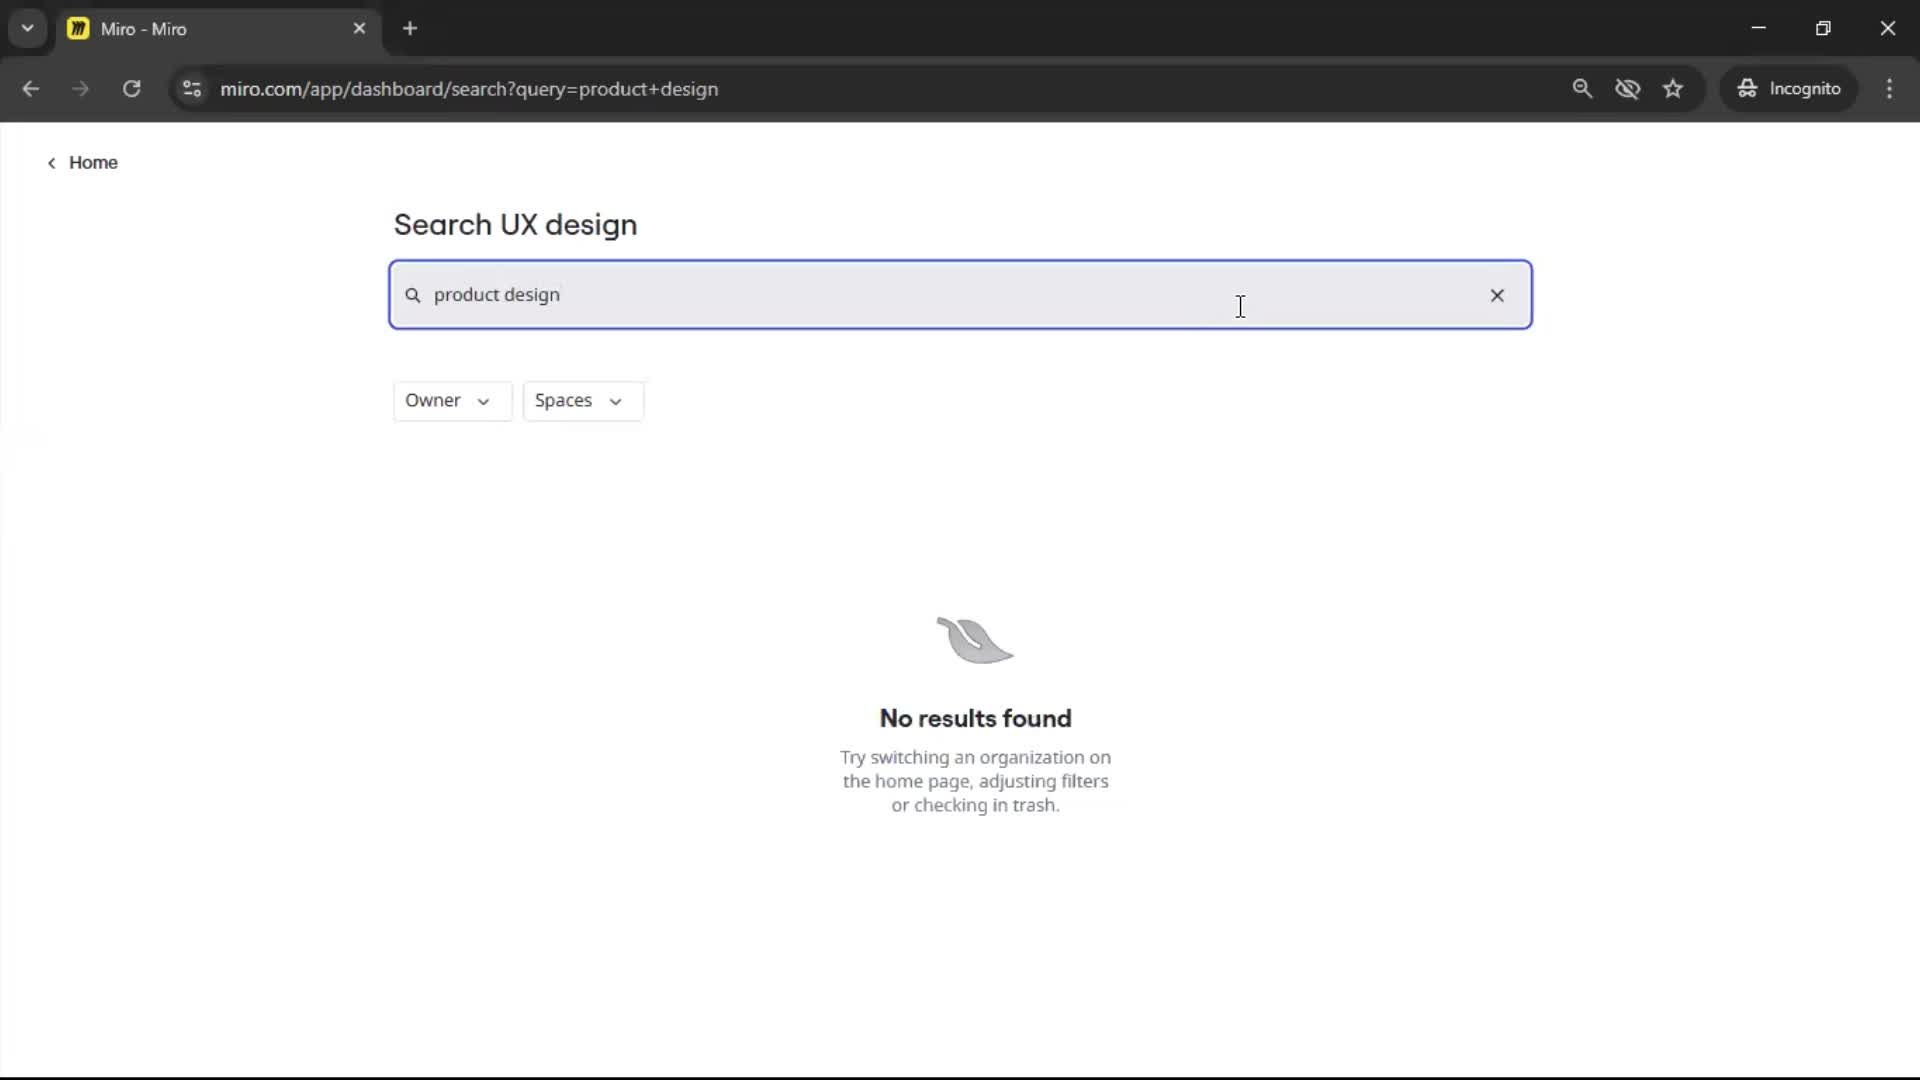Click third-party cookies blocked eye icon
1920x1080 pixels.
(1627, 88)
